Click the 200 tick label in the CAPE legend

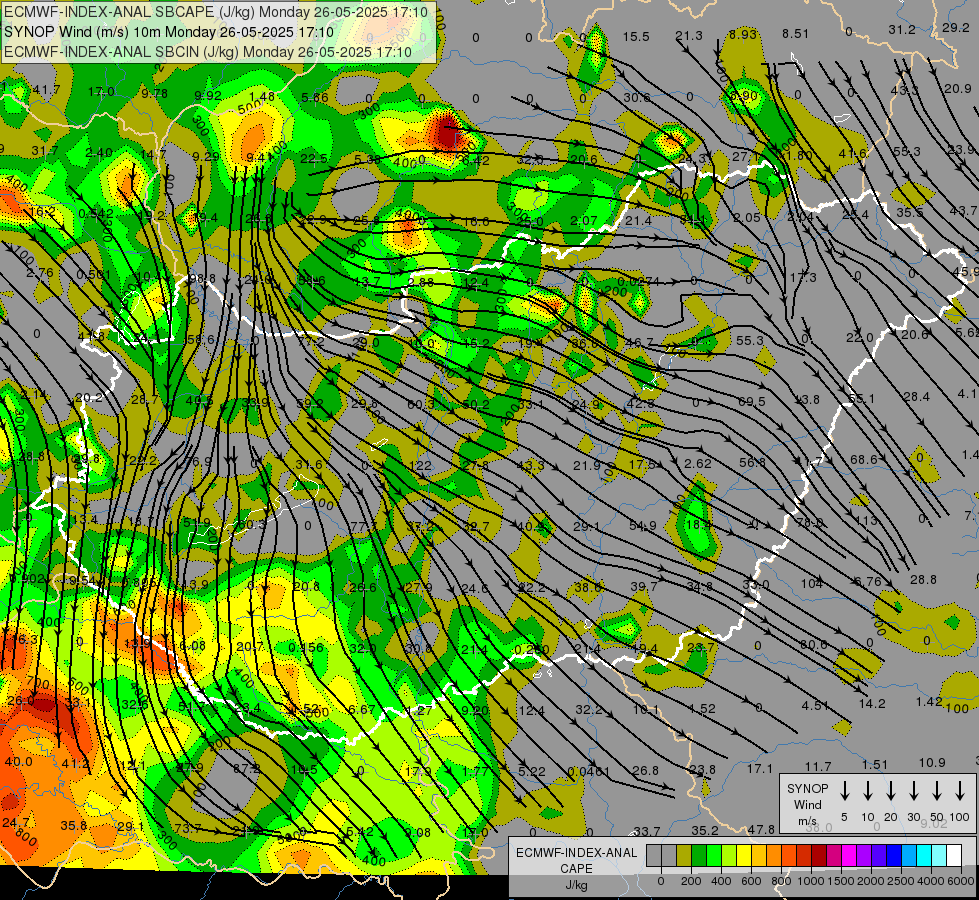691,881
